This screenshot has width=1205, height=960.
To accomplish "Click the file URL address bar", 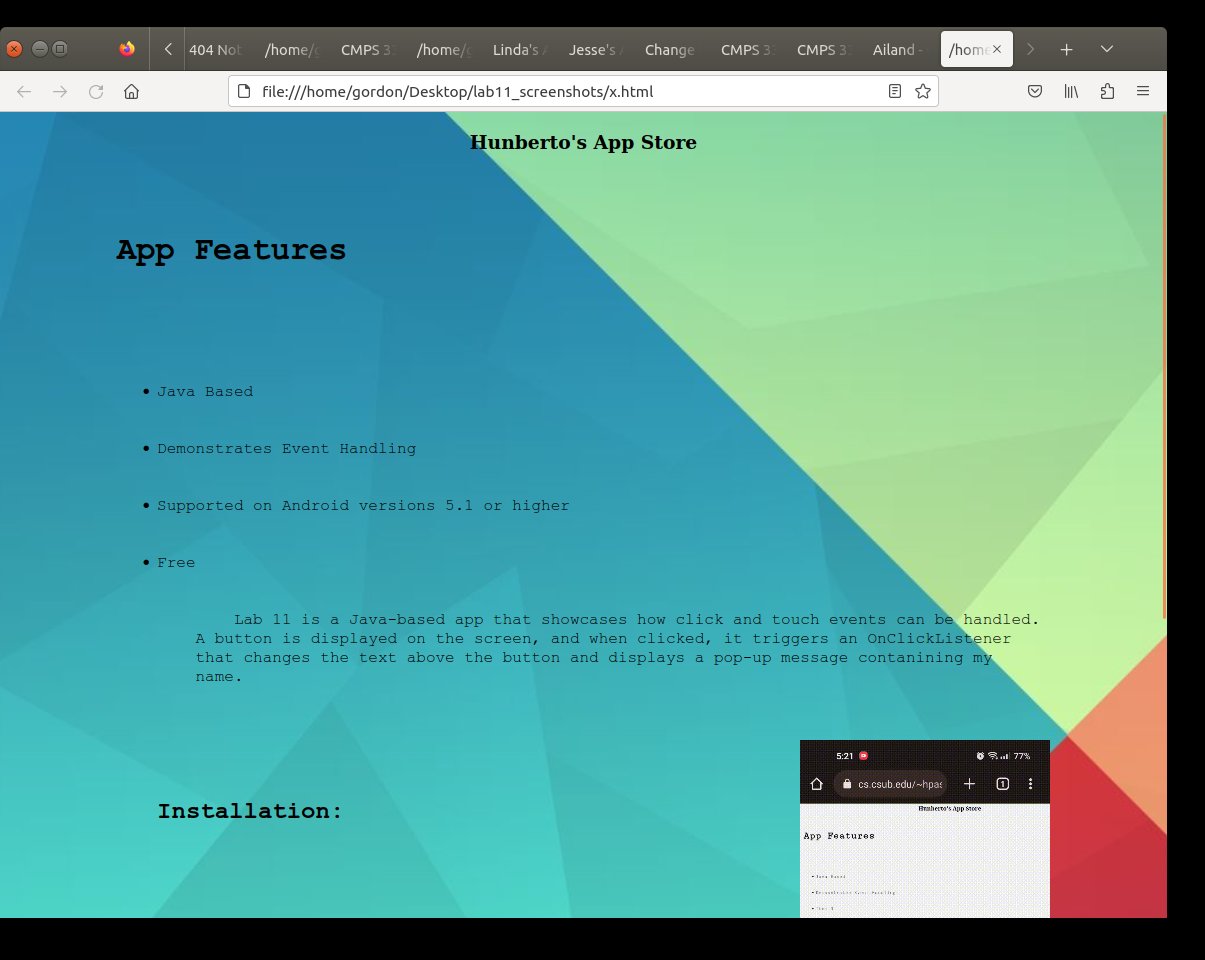I will 560,92.
